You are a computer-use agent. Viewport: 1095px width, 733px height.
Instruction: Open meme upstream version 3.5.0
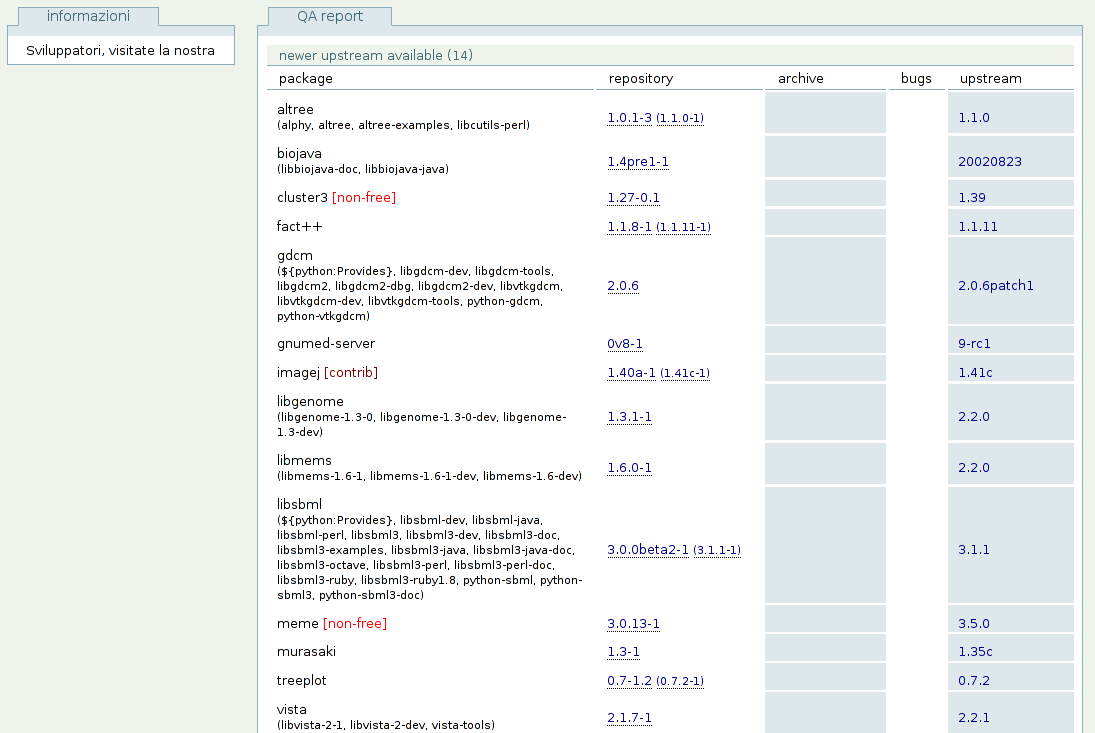(x=973, y=624)
